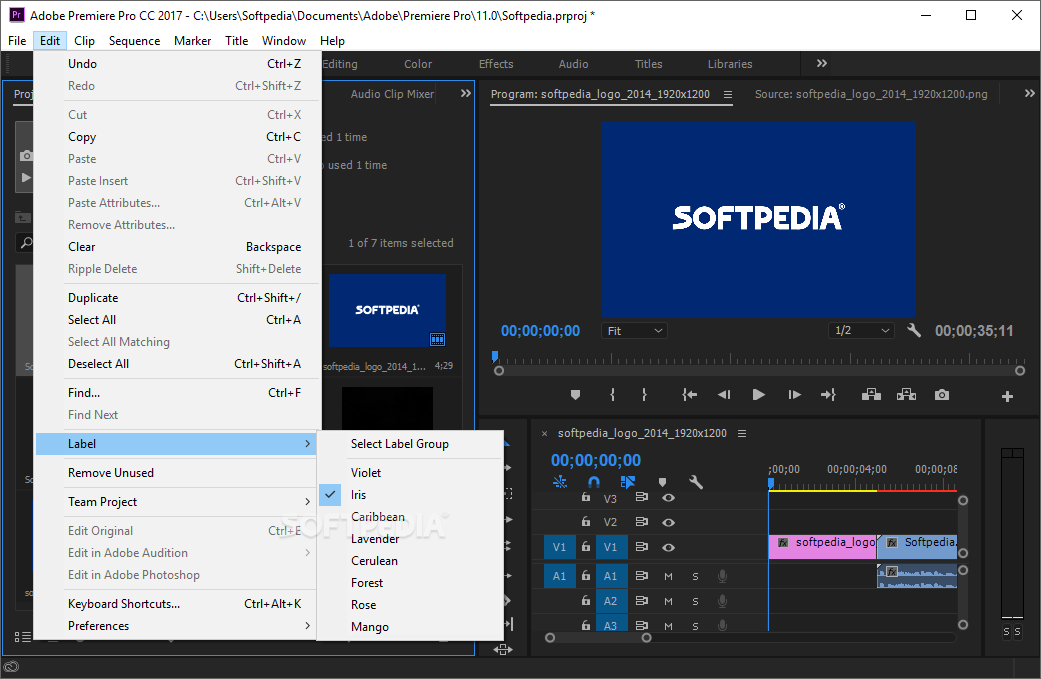The width and height of the screenshot is (1041, 679).
Task: Toggle sync lock on track V1
Action: (641, 547)
